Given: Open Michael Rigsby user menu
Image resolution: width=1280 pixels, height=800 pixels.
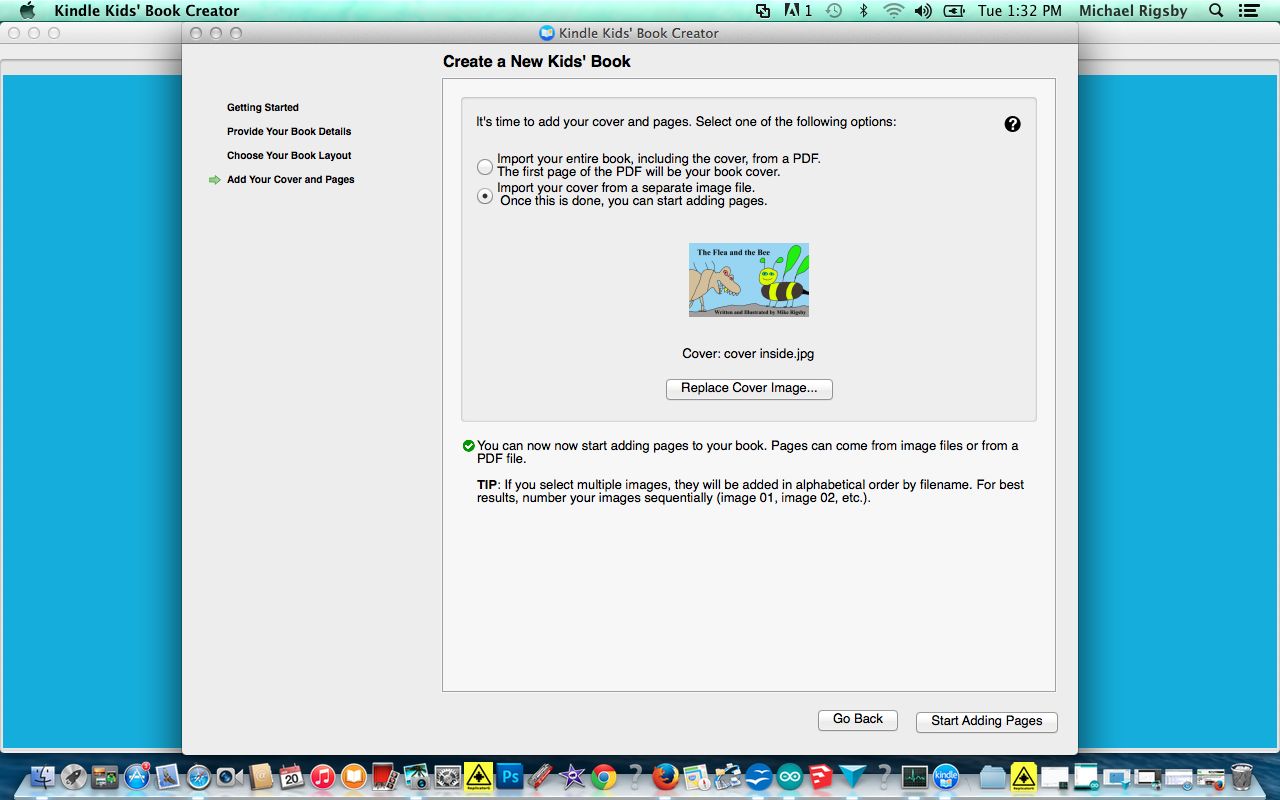Looking at the screenshot, I should [x=1133, y=11].
